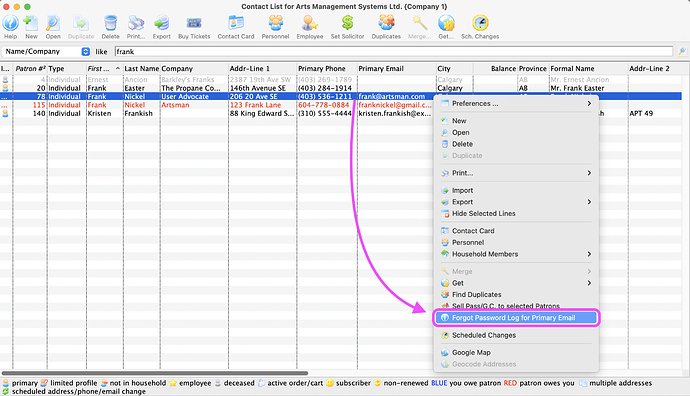Sort by the City column header
This screenshot has height=396, width=690.
coord(455,69)
